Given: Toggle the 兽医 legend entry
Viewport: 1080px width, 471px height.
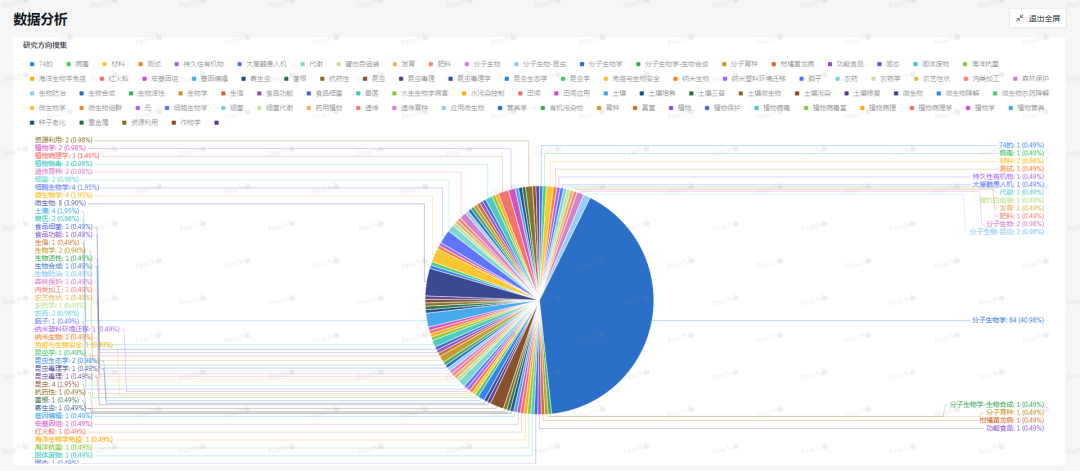Looking at the screenshot, I should click(366, 93).
